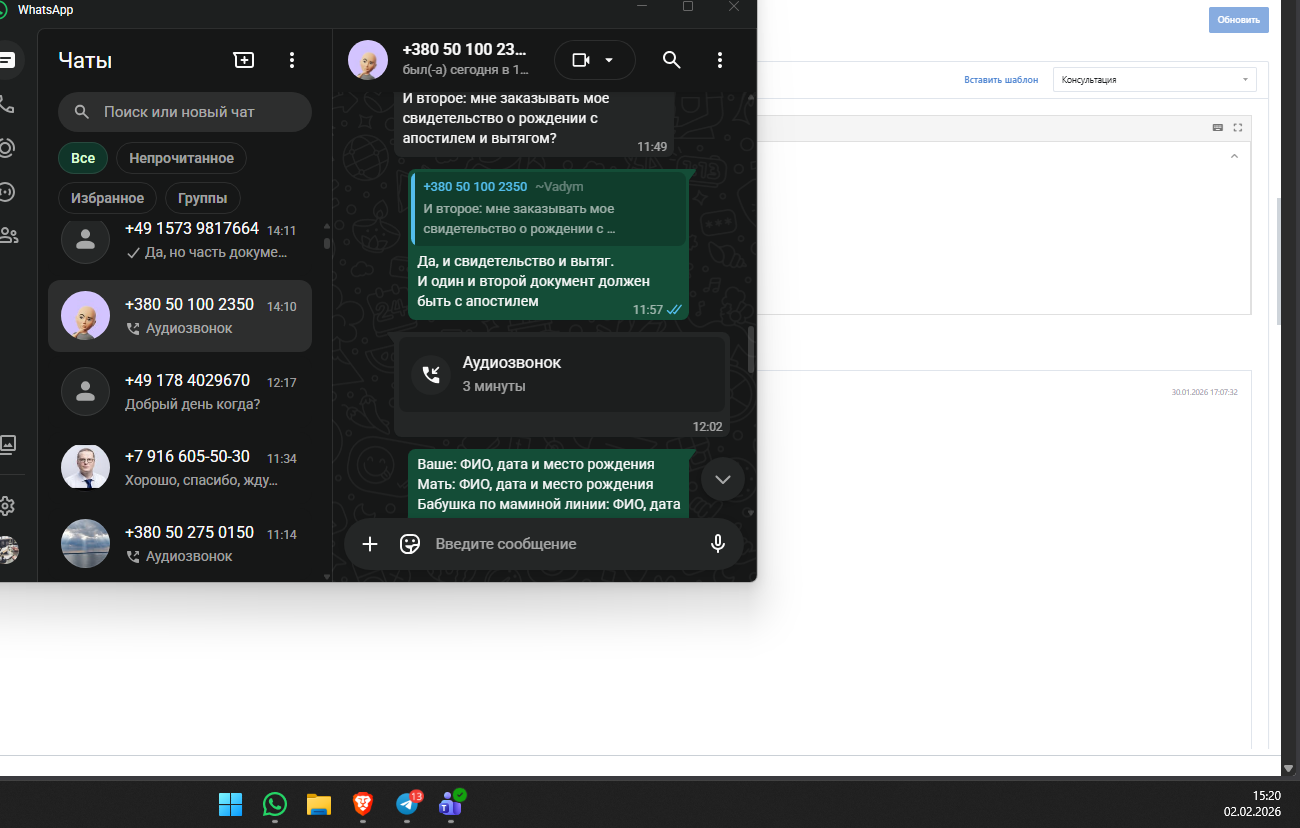Image resolution: width=1300 pixels, height=828 pixels.
Task: Open the taskbar clock showing 15:20
Action: tap(1252, 802)
